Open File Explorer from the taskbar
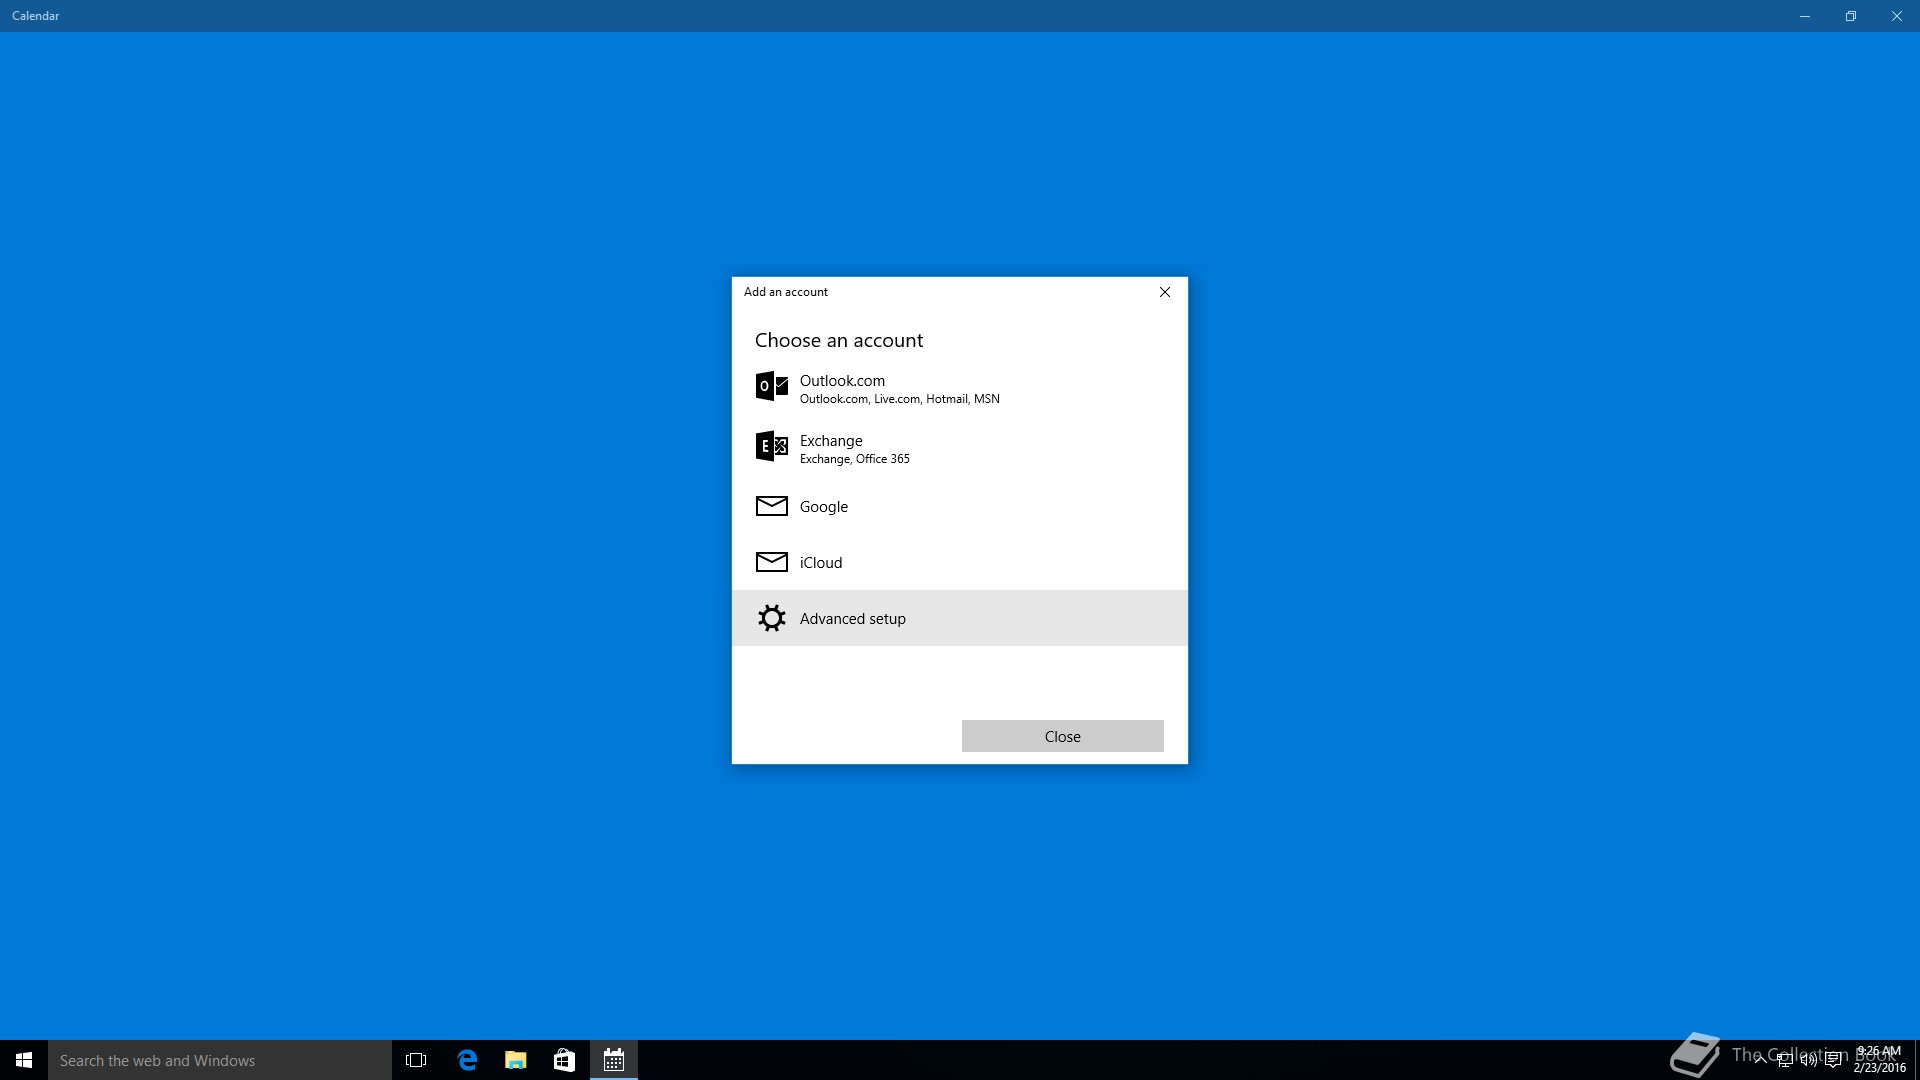The image size is (1920, 1080). coord(515,1060)
